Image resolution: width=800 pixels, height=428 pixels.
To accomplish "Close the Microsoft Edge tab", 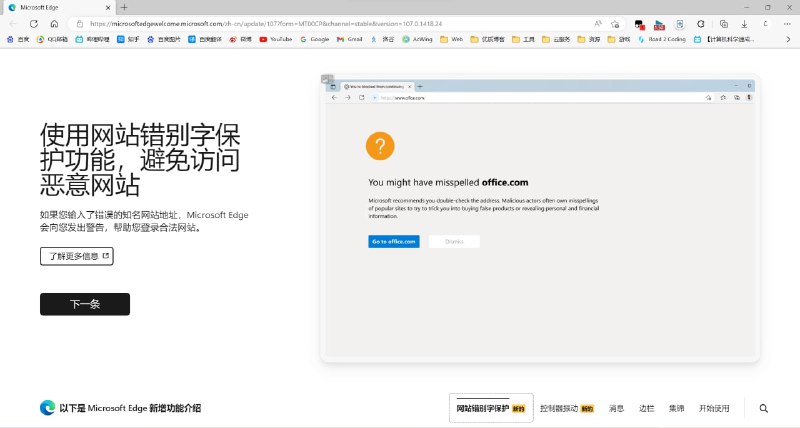I will 108,8.
